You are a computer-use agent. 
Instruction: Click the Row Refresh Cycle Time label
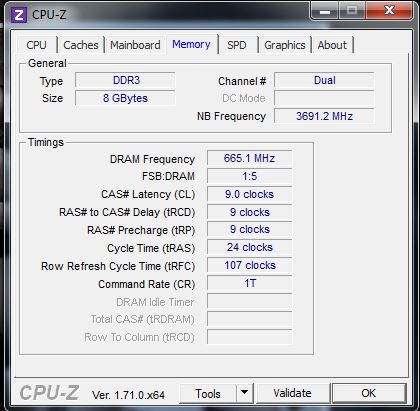pos(118,266)
